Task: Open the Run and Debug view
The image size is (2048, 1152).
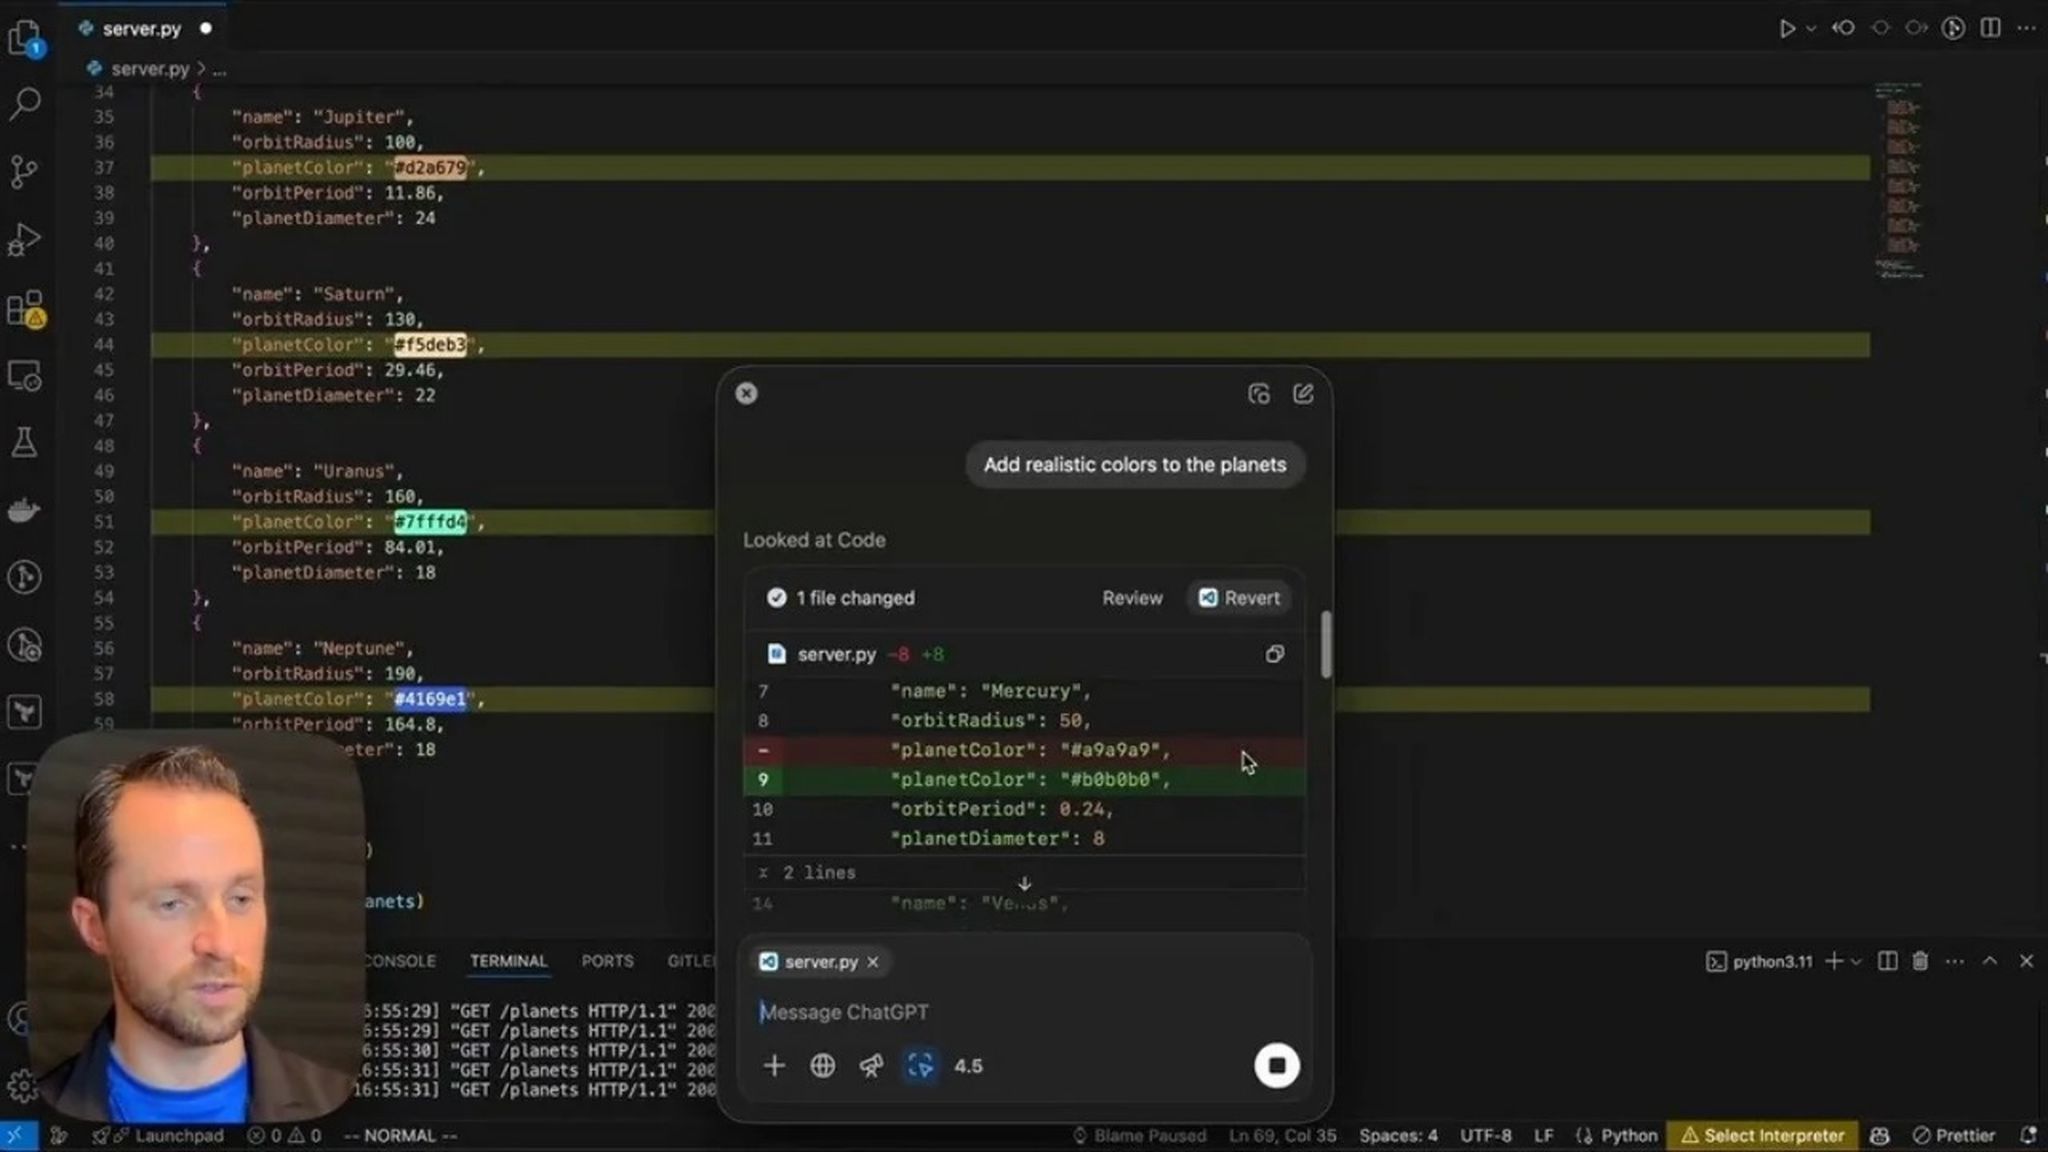Action: [x=24, y=240]
